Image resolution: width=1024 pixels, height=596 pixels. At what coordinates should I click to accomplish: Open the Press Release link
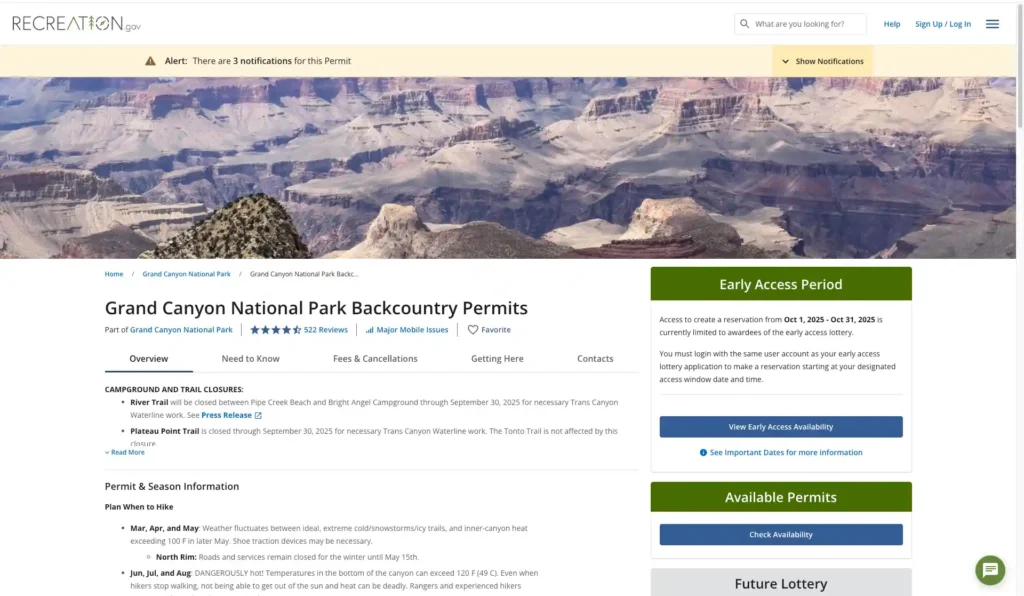pyautogui.click(x=227, y=415)
